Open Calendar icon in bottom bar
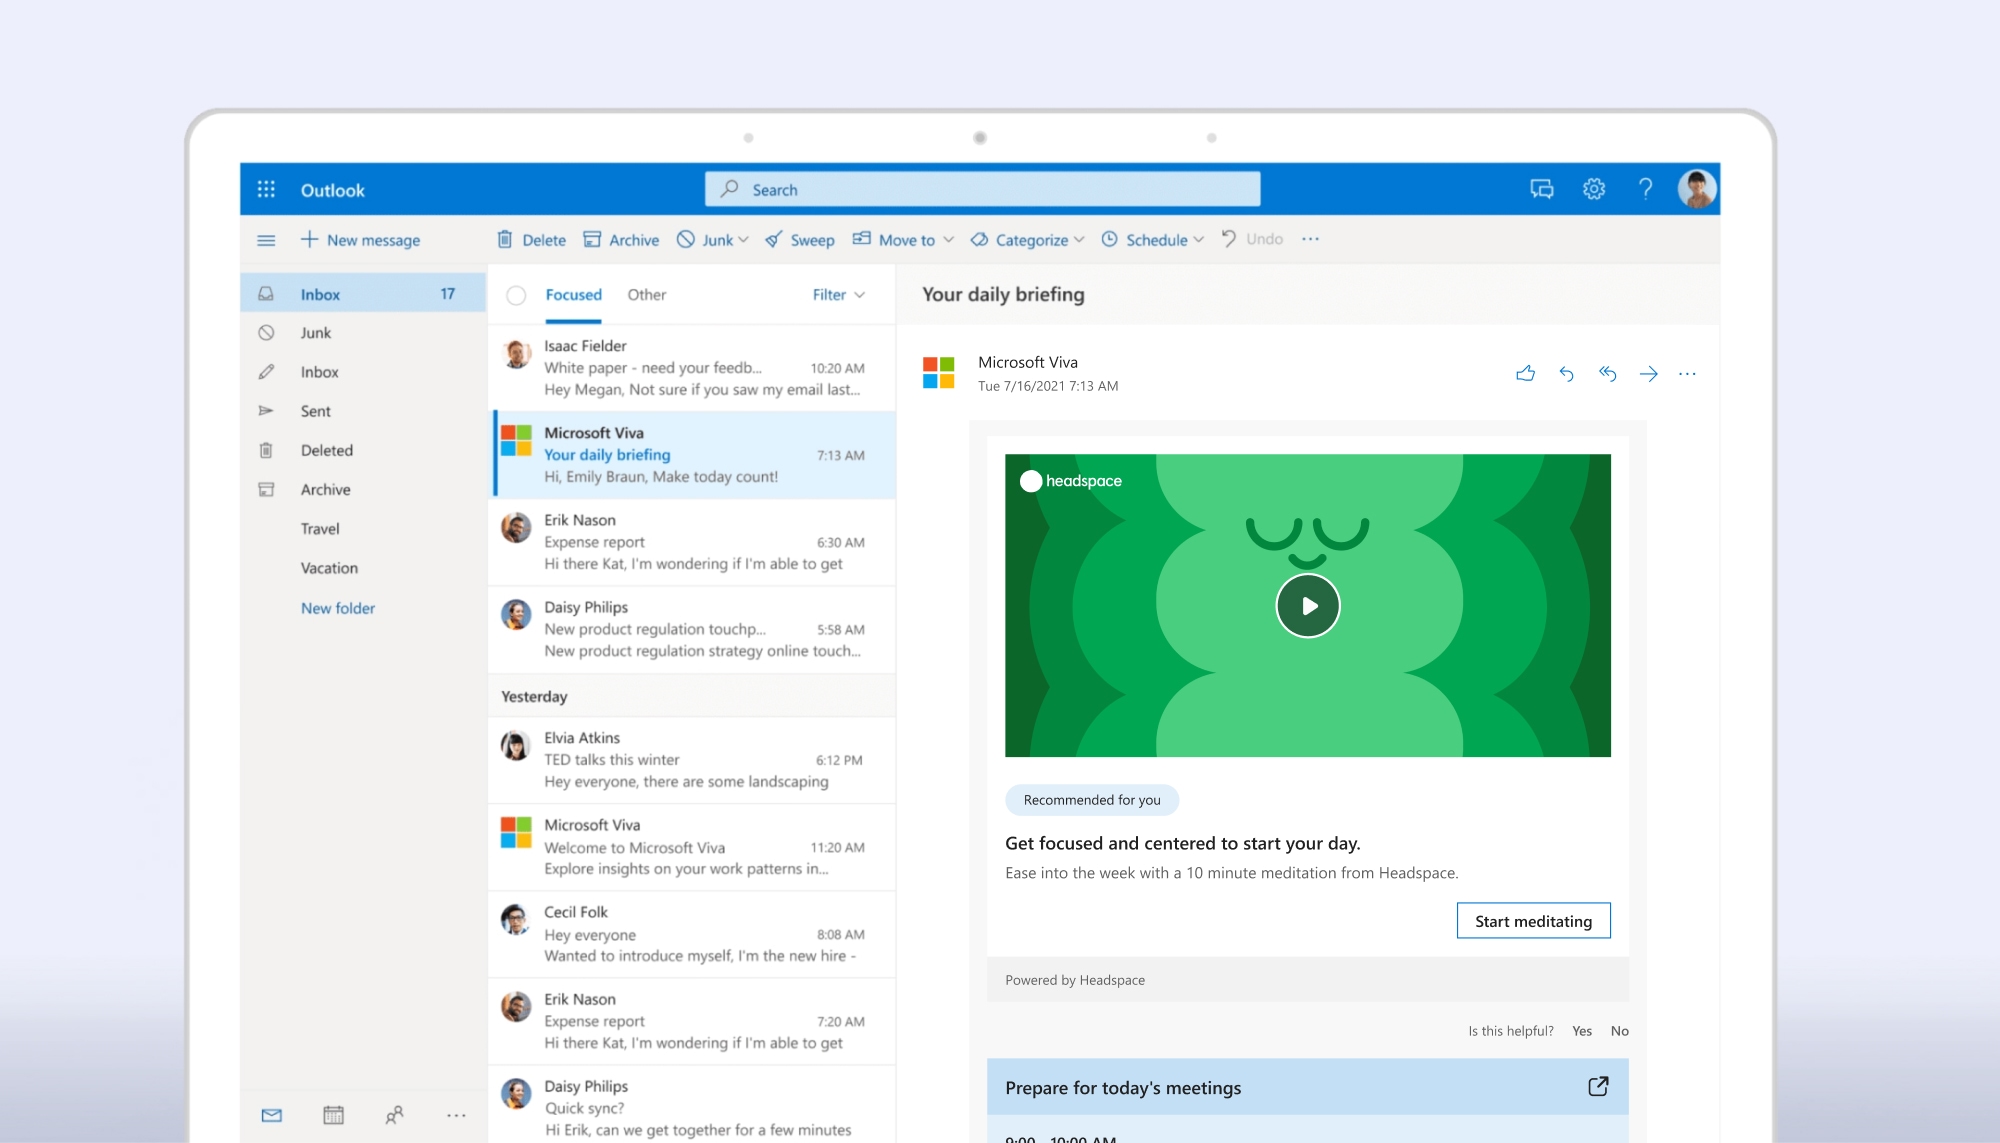Image resolution: width=2000 pixels, height=1143 pixels. 333,1115
